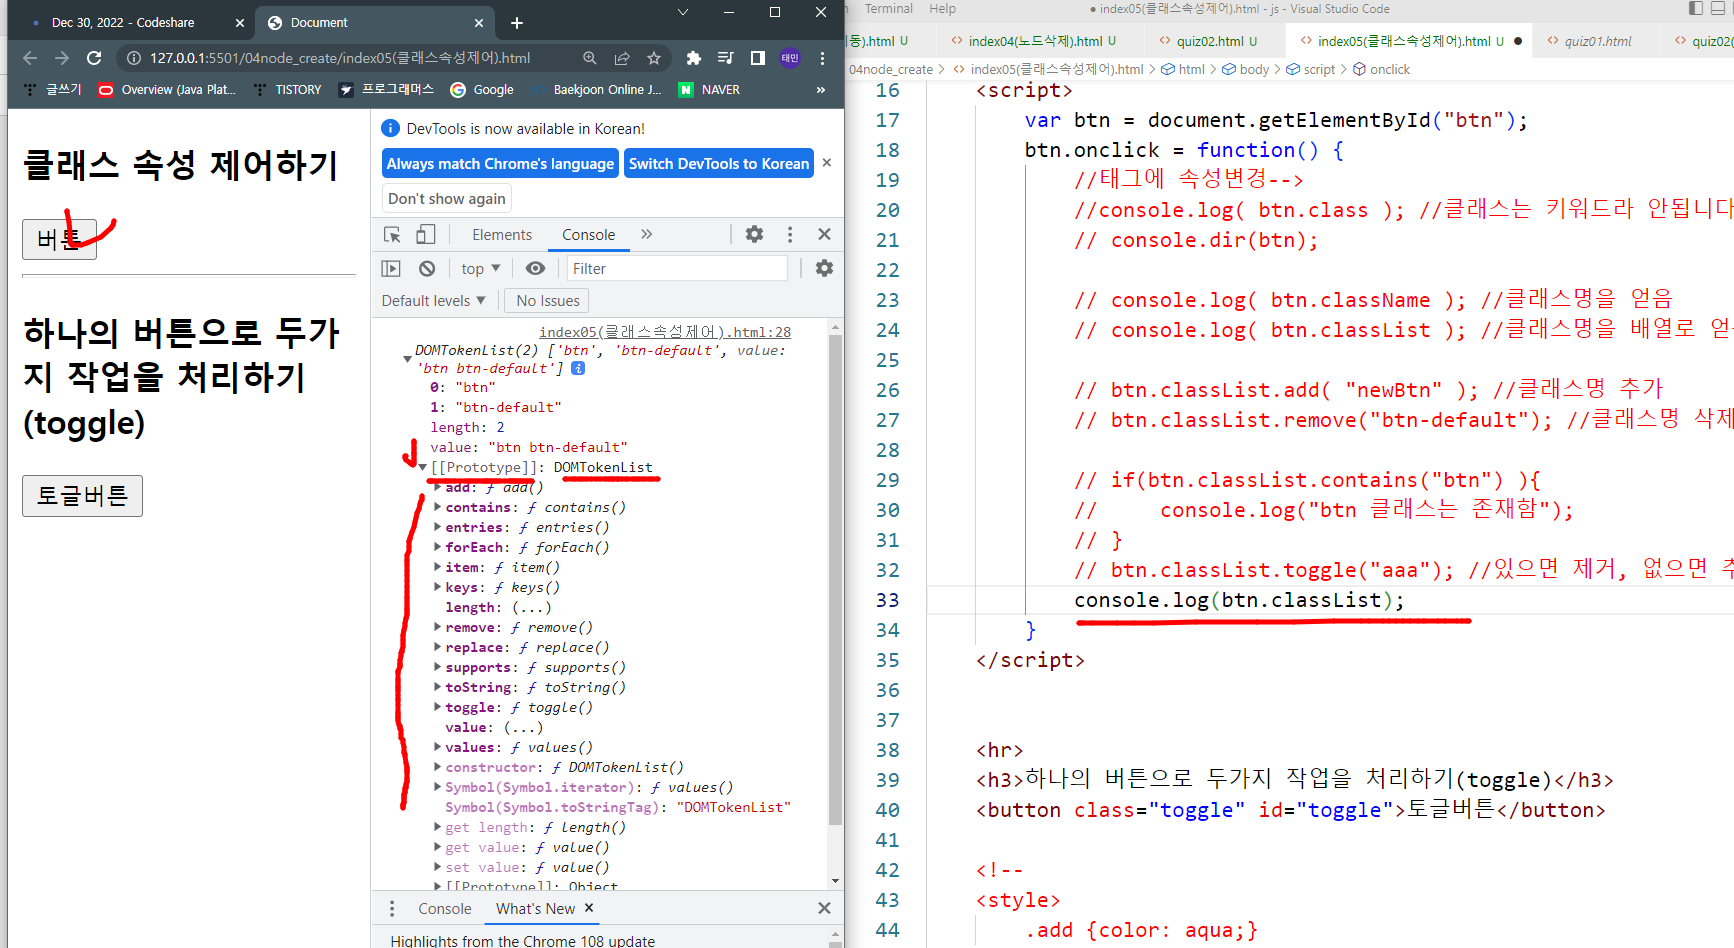Open the Google bookmark
The image size is (1734, 948).
click(x=482, y=90)
